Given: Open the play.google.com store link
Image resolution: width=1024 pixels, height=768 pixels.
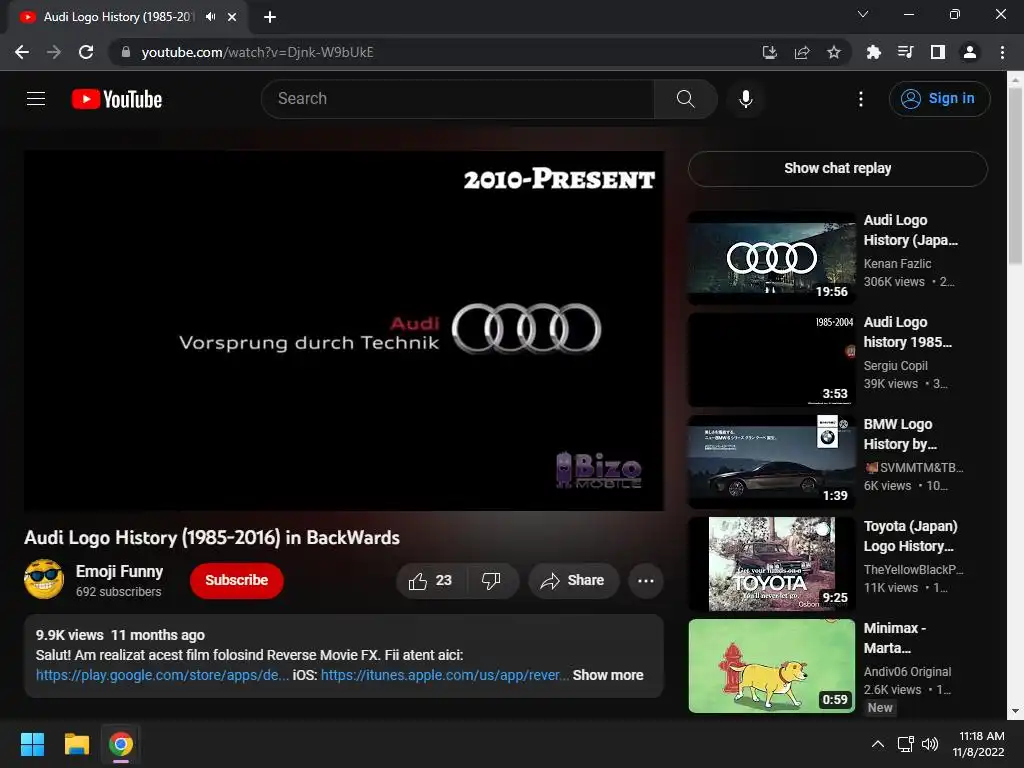Looking at the screenshot, I should click(x=162, y=675).
